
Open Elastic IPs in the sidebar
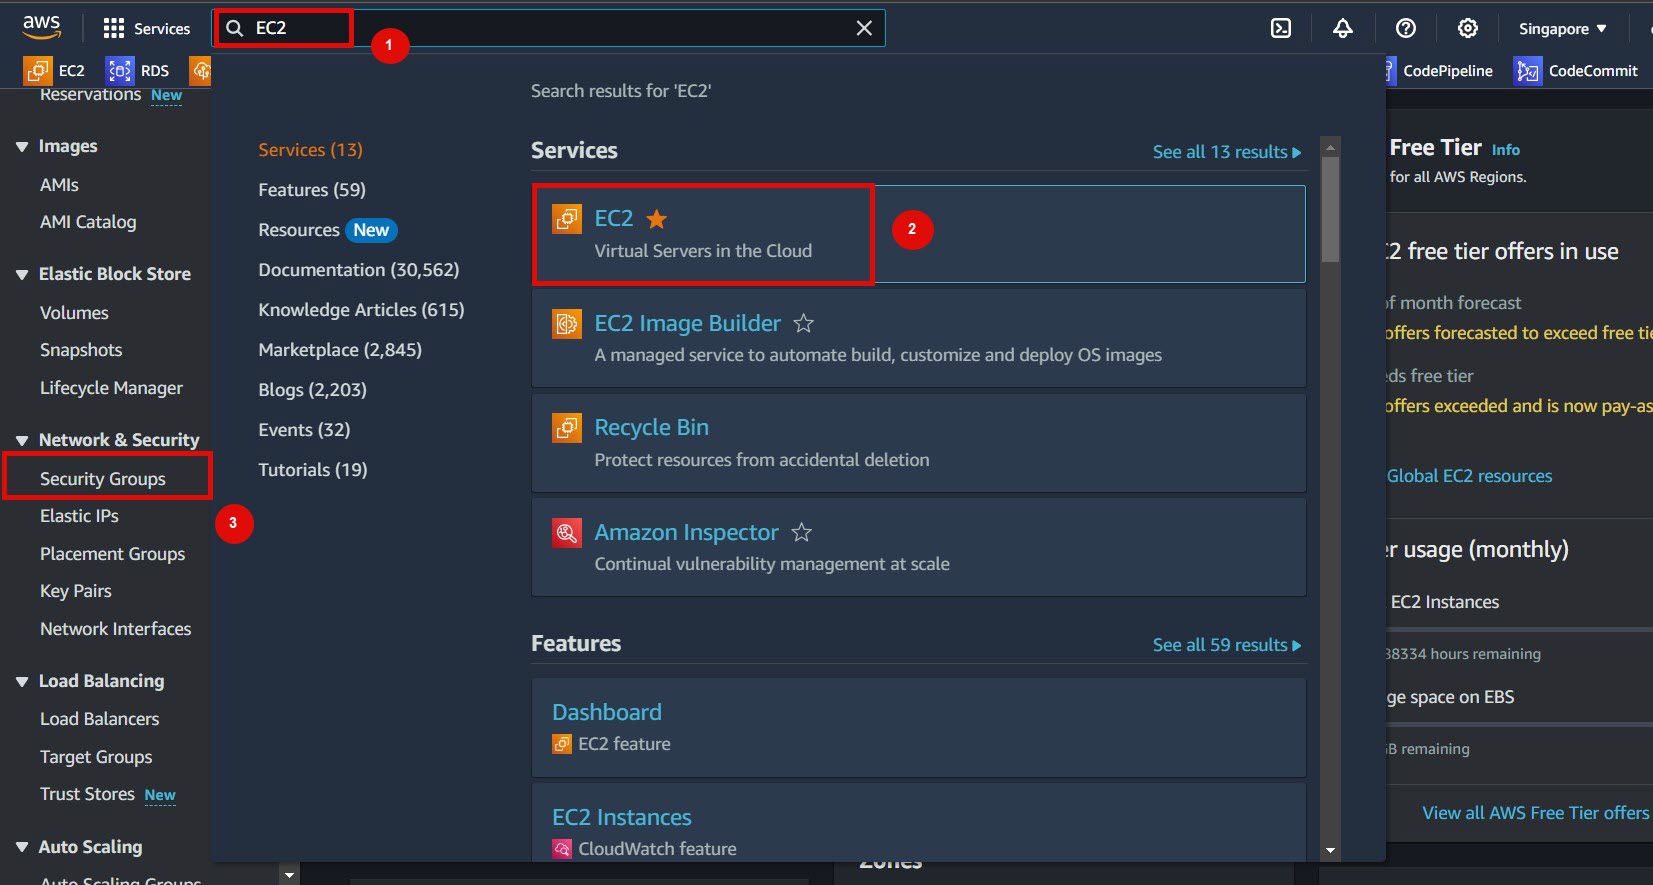tap(79, 516)
